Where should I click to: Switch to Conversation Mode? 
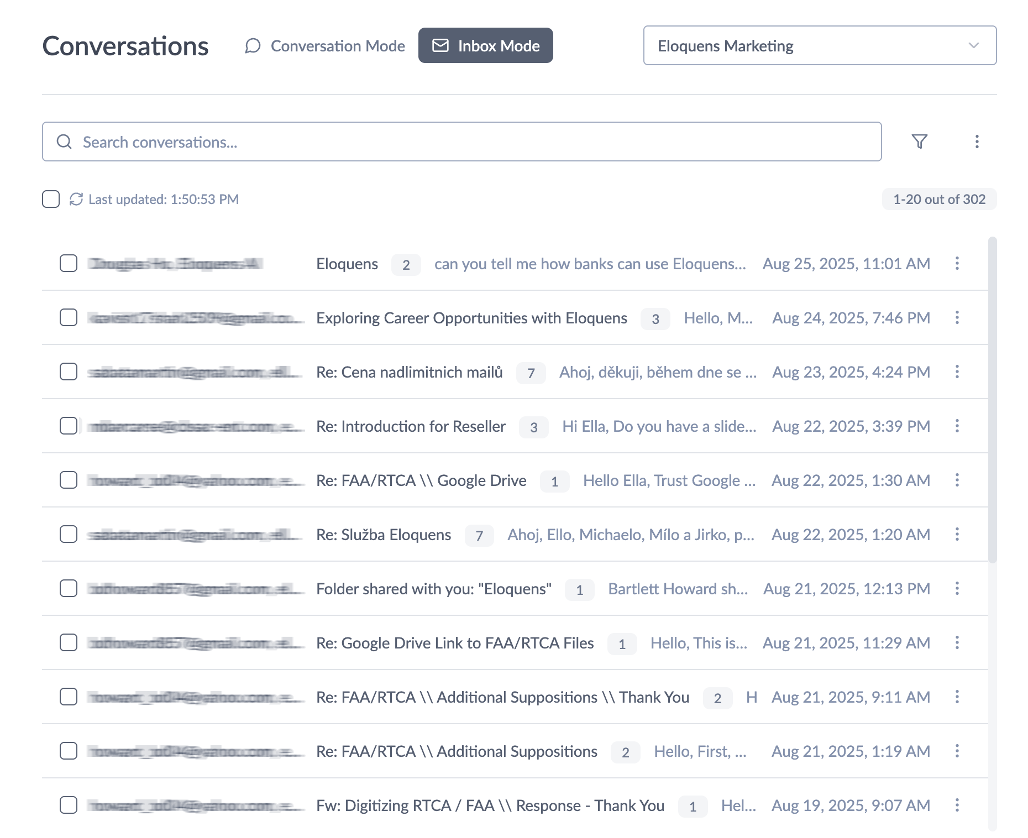pos(325,46)
